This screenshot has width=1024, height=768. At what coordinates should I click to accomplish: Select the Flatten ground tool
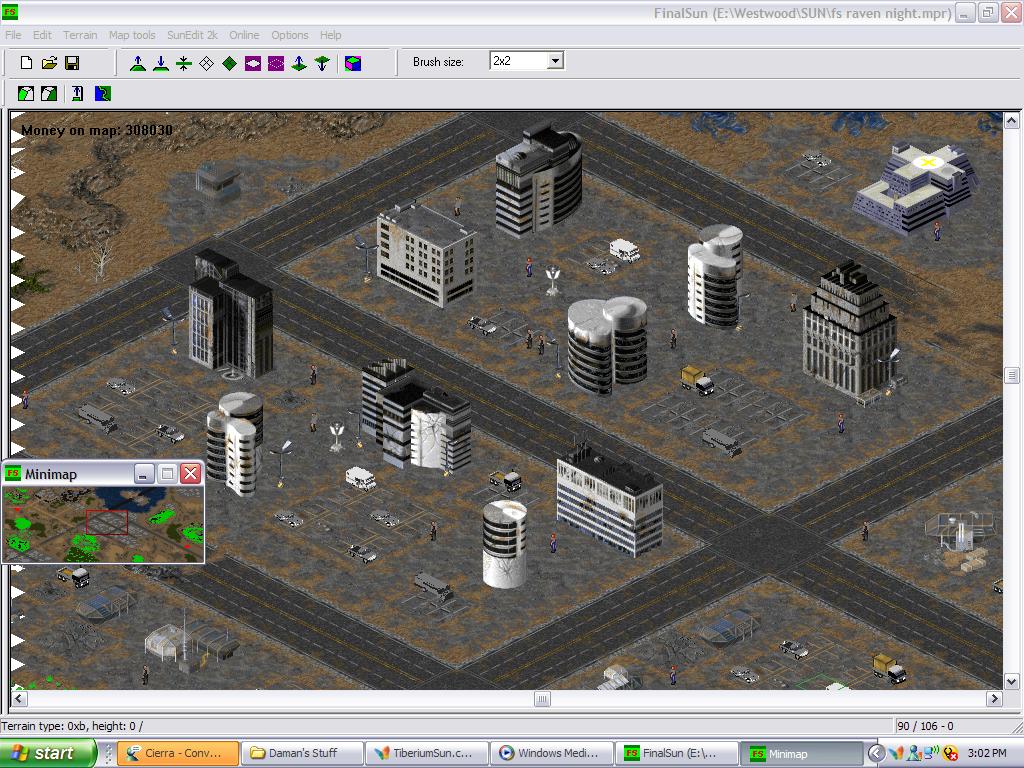click(x=184, y=63)
